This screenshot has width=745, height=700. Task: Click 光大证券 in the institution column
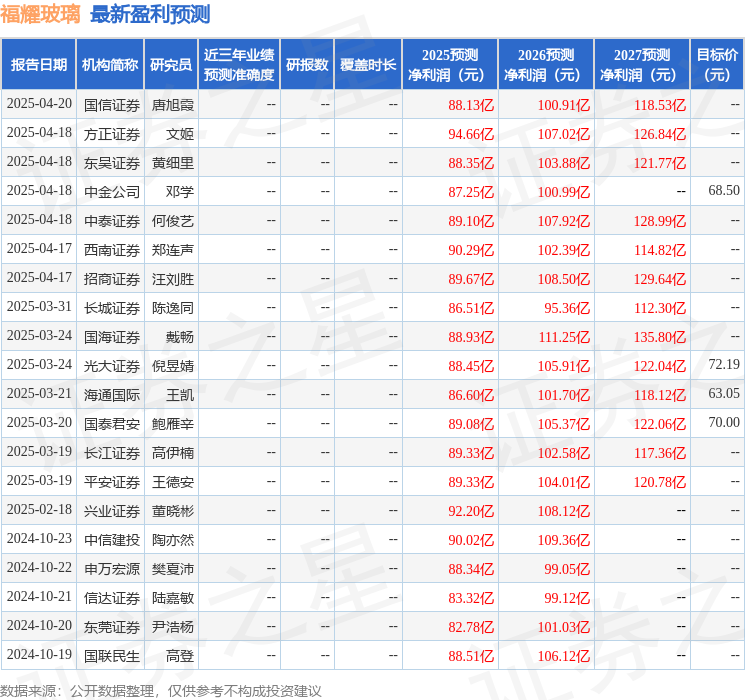coord(111,366)
